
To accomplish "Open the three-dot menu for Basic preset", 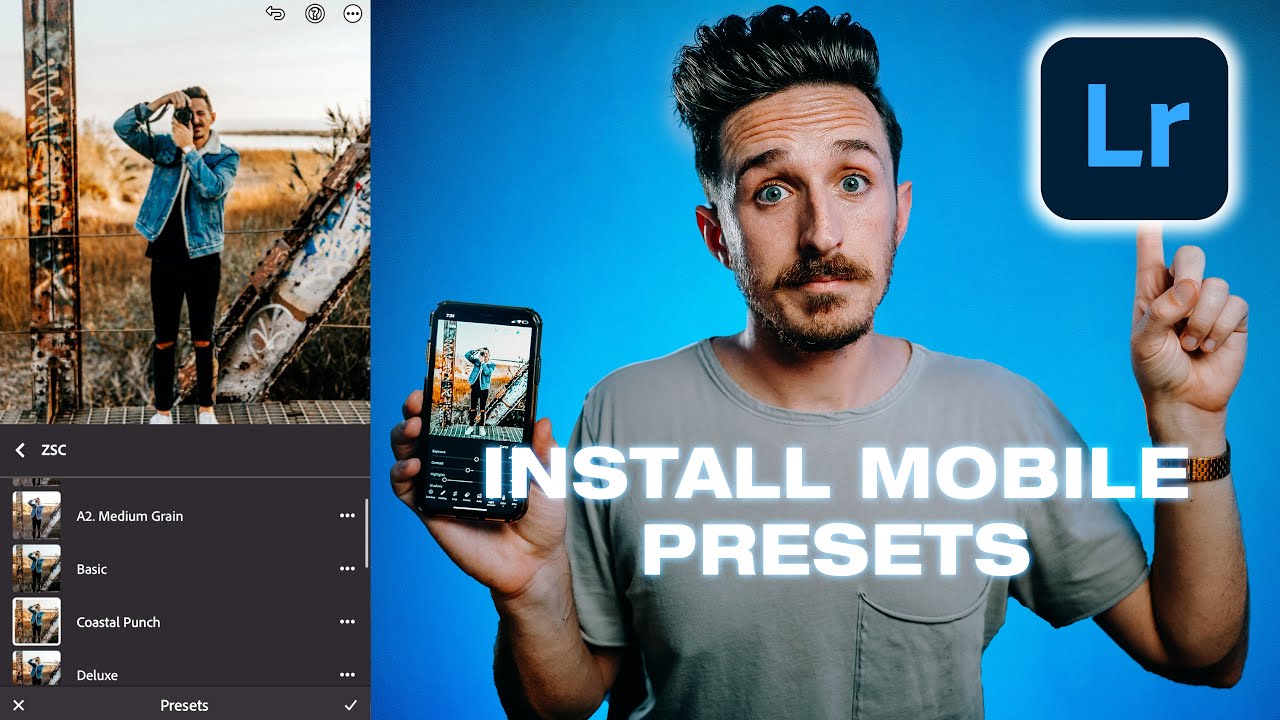I will tap(347, 569).
